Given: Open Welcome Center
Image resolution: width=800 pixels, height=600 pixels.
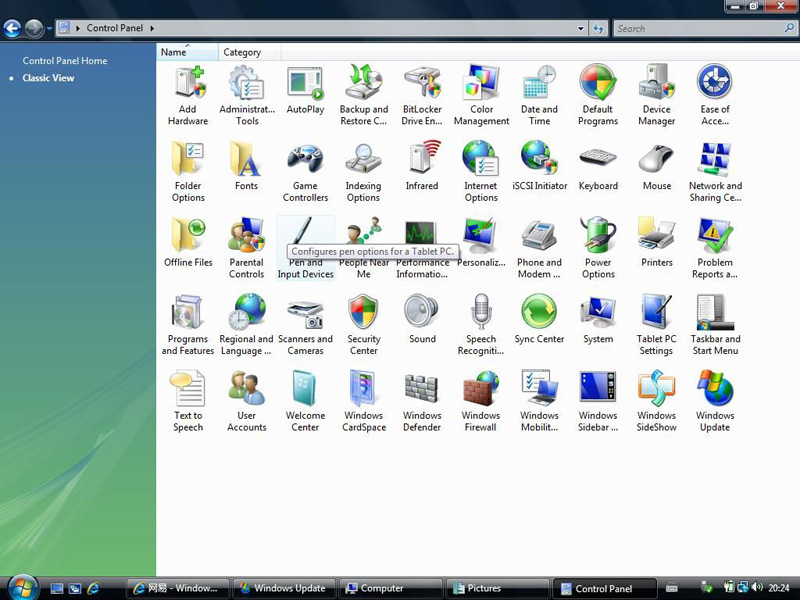Looking at the screenshot, I should [305, 402].
